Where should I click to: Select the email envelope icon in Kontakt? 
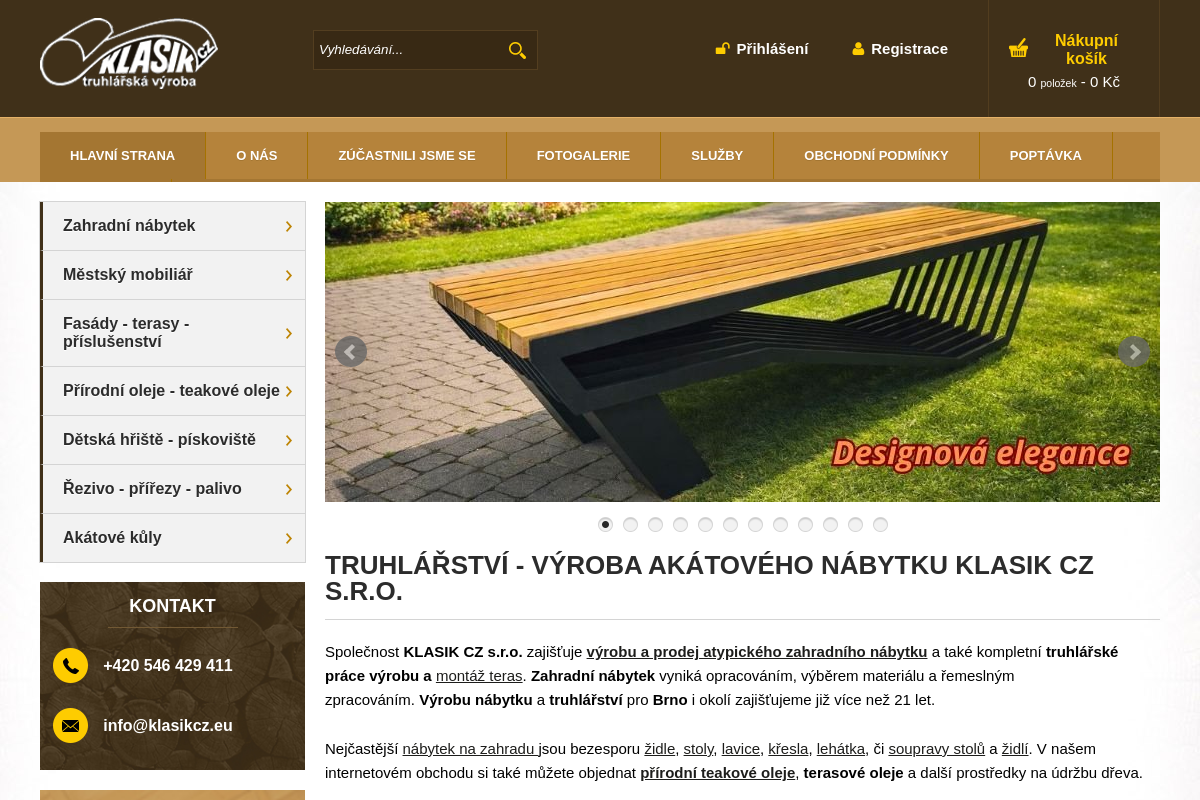click(70, 725)
